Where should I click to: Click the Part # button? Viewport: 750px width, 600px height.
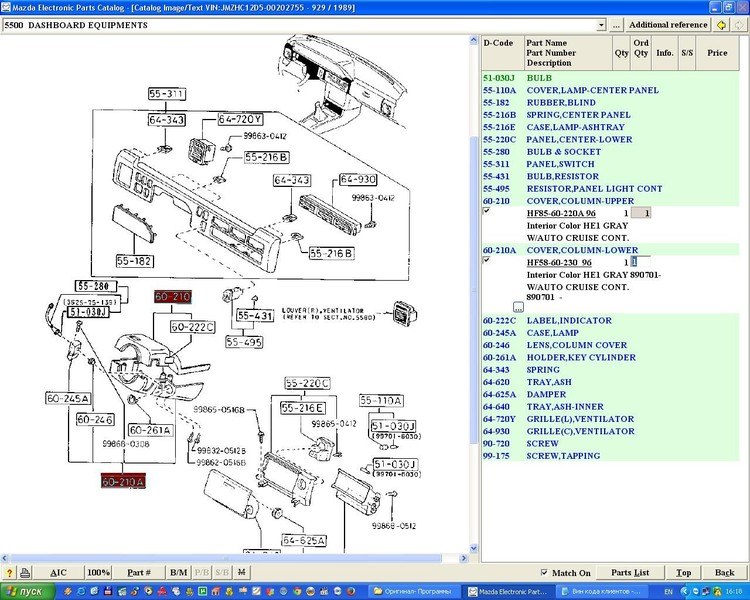(x=139, y=572)
